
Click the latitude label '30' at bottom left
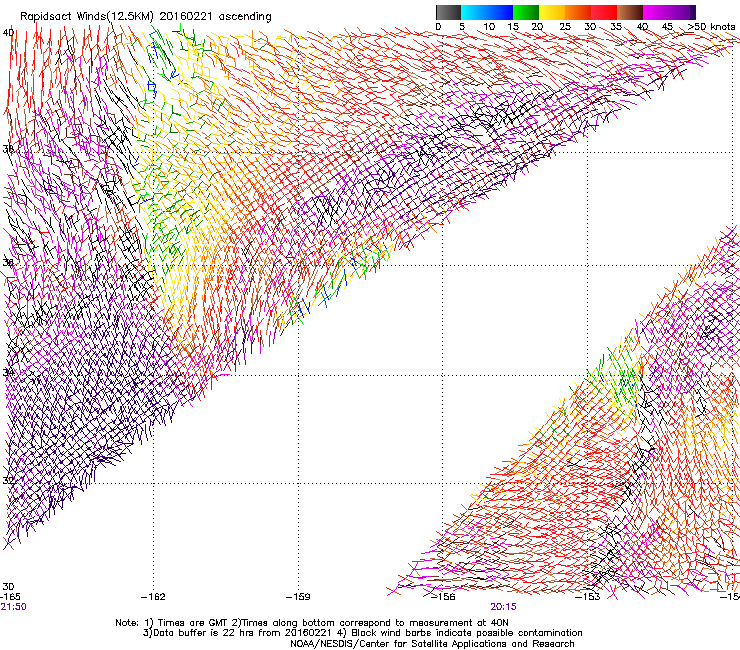pyautogui.click(x=8, y=587)
